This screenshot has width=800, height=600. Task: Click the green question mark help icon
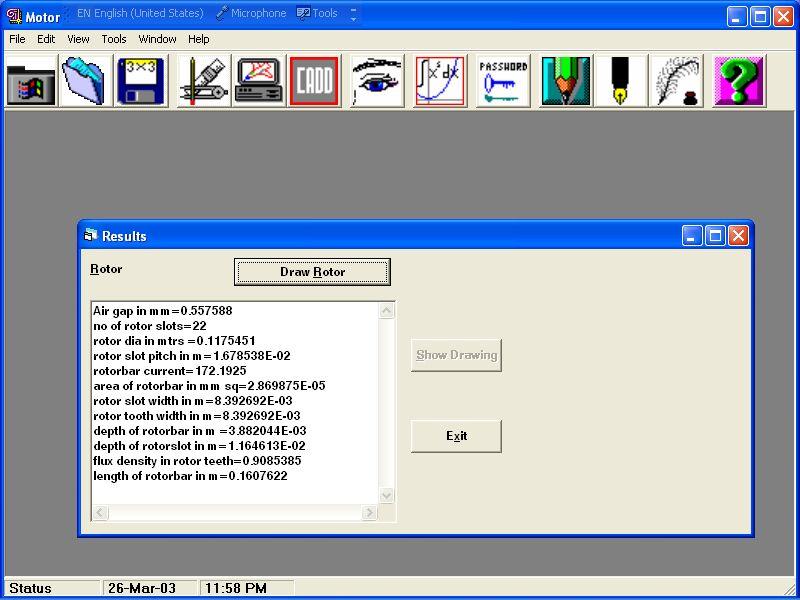[x=739, y=81]
